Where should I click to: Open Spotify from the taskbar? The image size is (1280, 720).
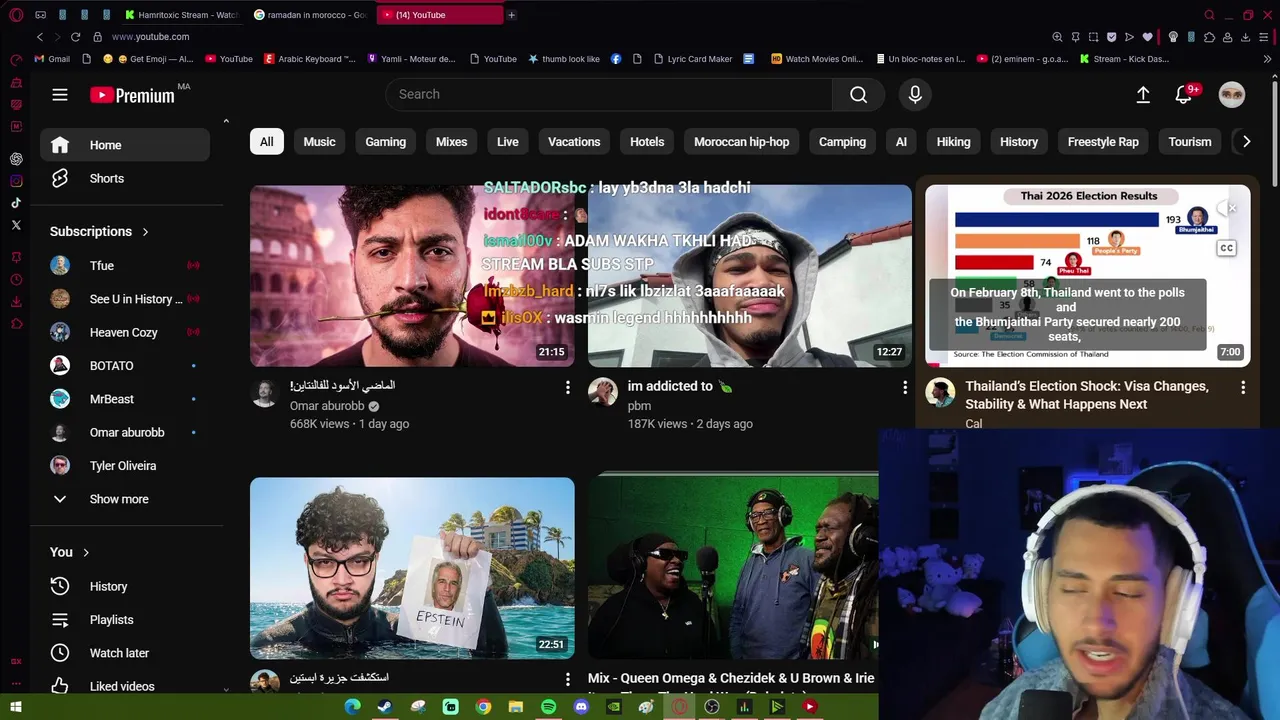tap(548, 707)
